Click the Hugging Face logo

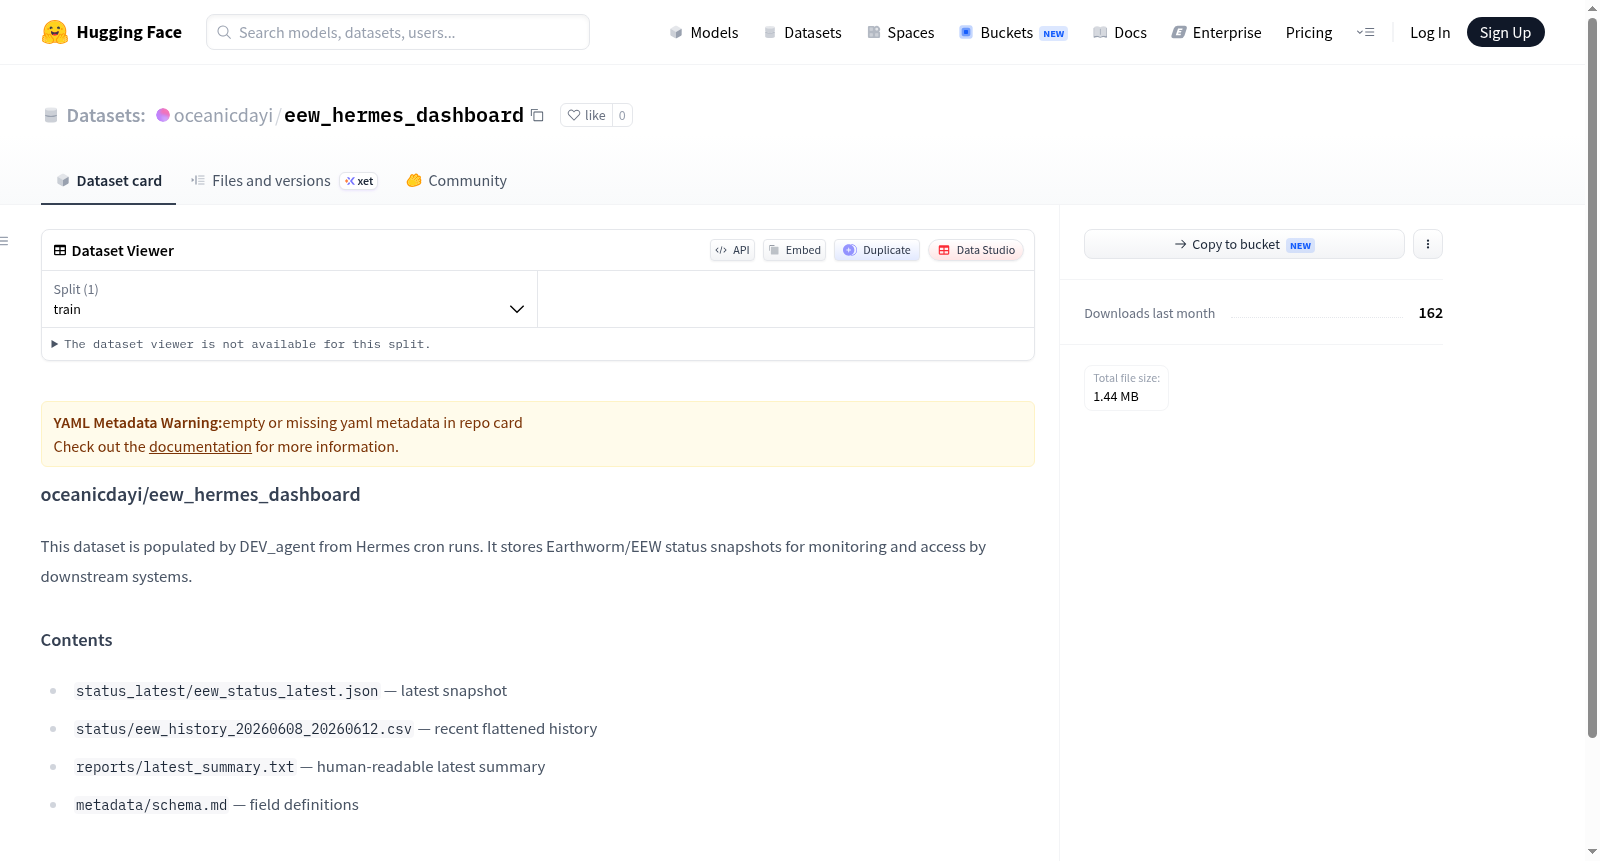click(x=111, y=32)
